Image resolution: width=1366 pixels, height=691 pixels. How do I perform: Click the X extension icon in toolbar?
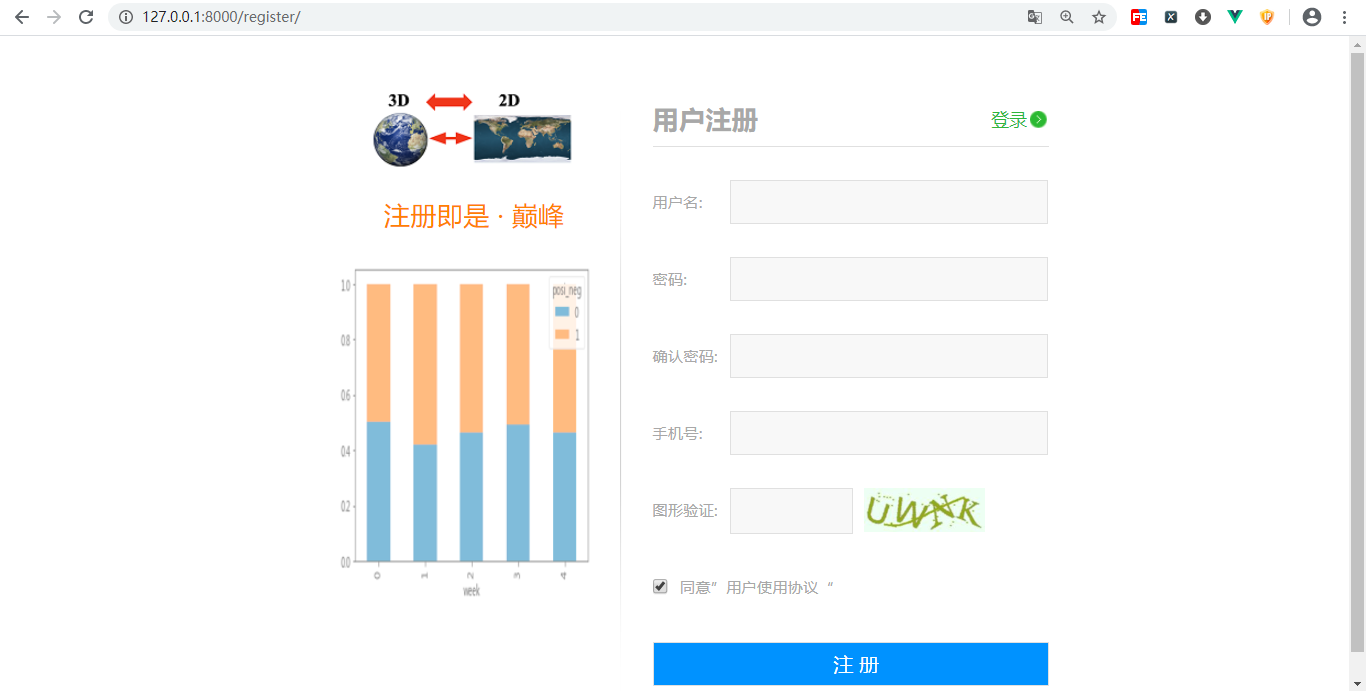[1170, 17]
